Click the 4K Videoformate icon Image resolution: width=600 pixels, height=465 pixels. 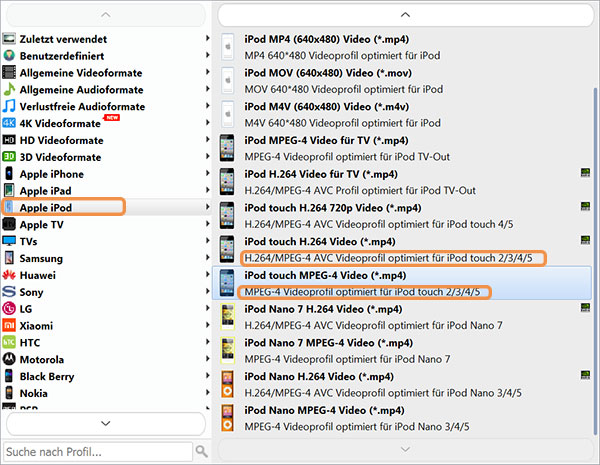tap(9, 123)
